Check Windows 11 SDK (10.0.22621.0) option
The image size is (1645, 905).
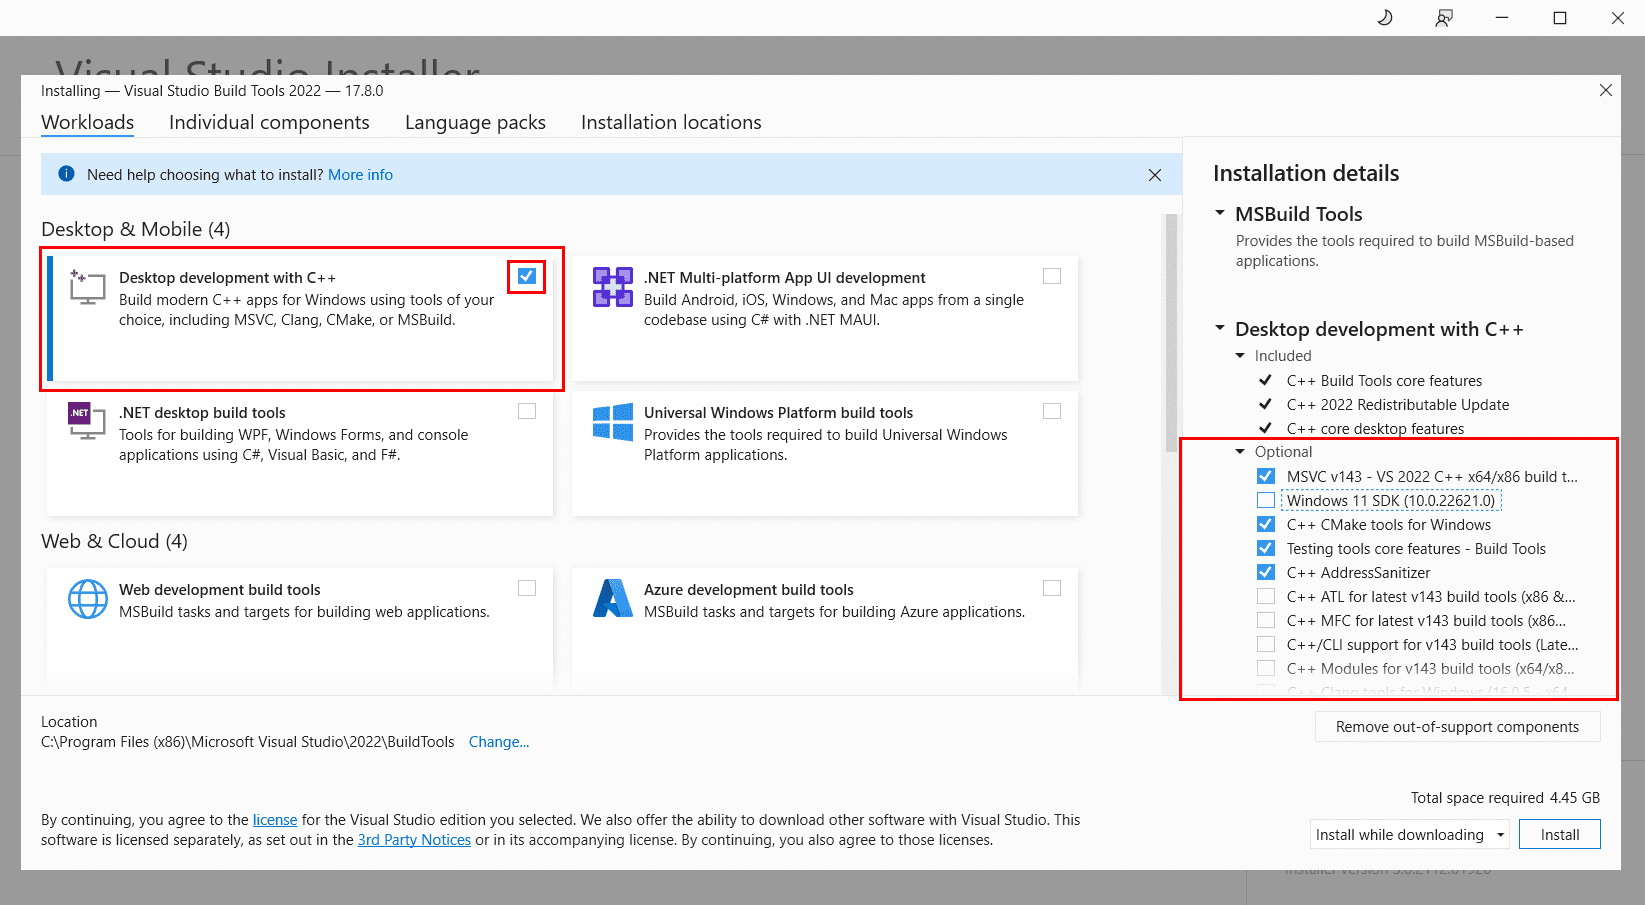1266,500
